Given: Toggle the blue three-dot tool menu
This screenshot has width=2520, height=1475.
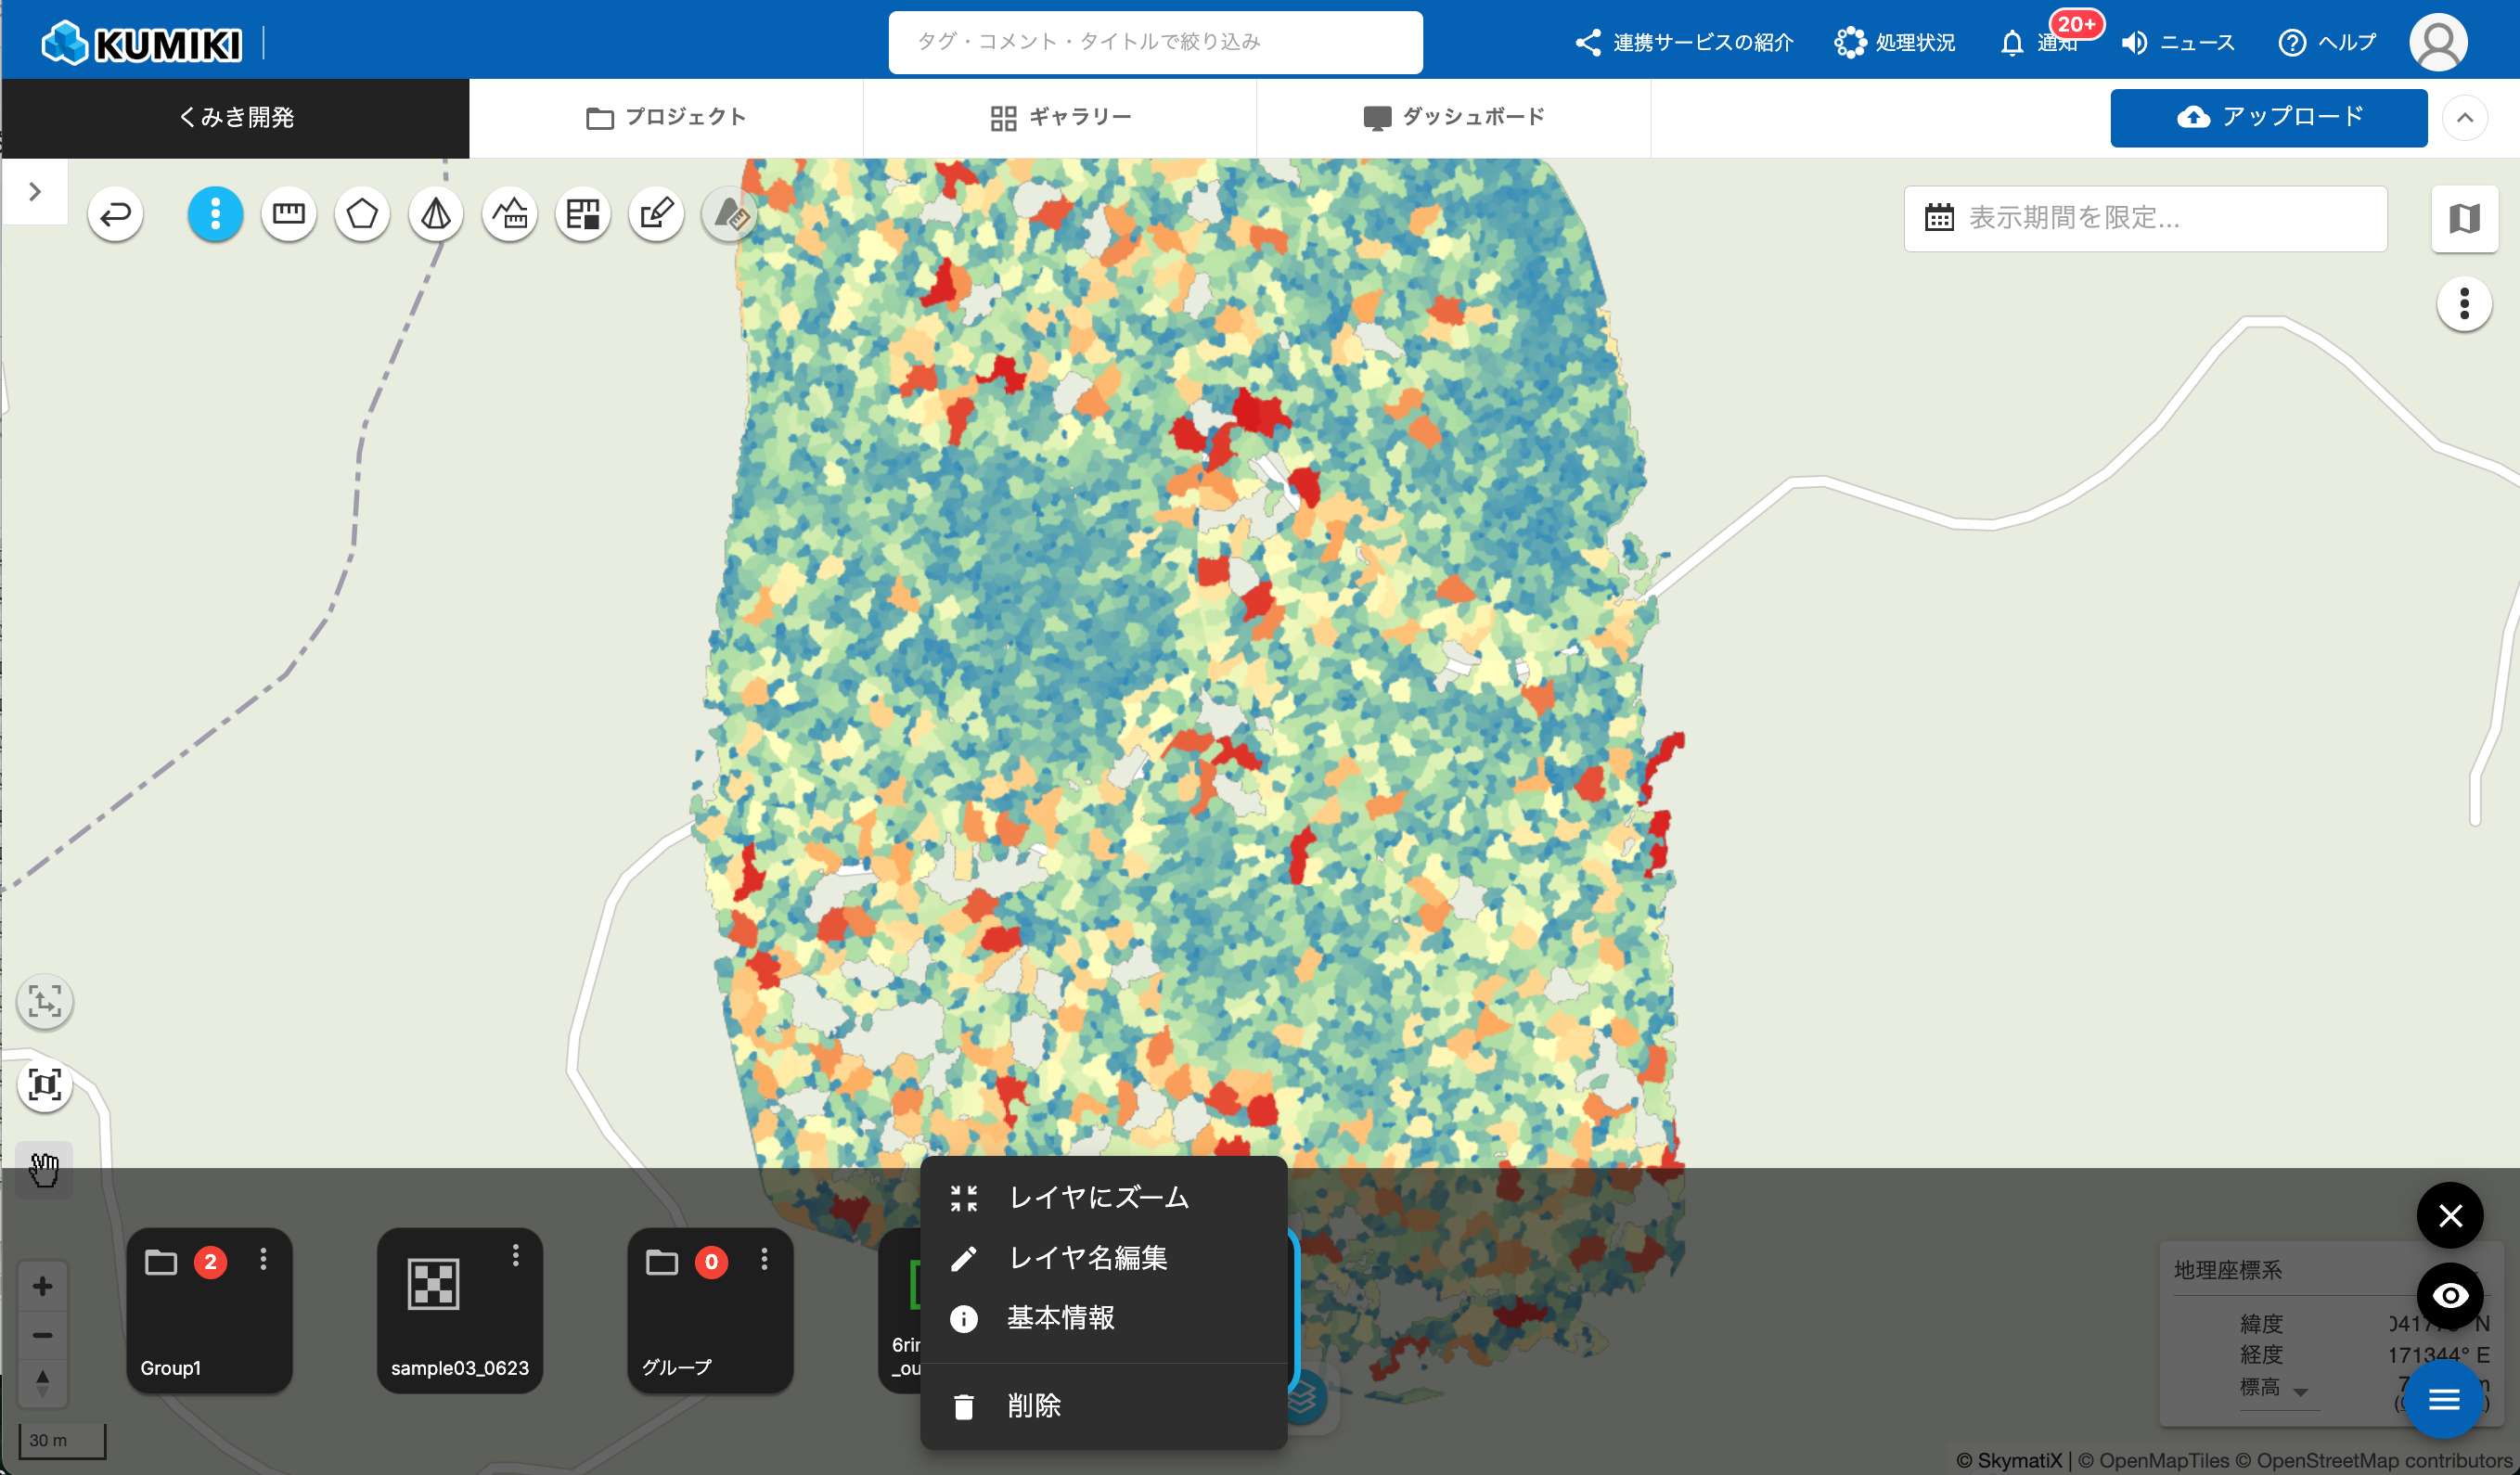Looking at the screenshot, I should point(215,214).
